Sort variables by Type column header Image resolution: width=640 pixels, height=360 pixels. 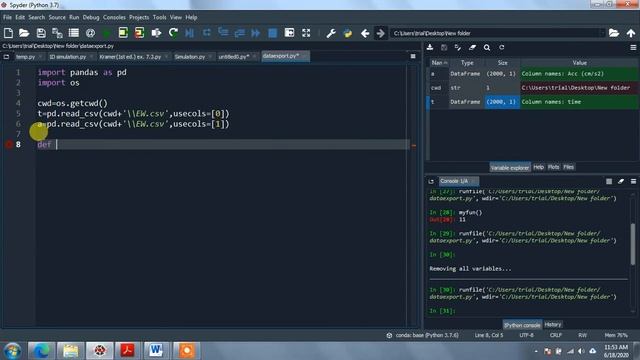[467, 63]
